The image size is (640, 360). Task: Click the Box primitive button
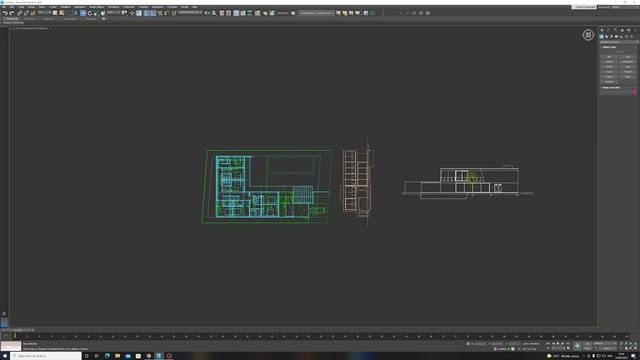pyautogui.click(x=609, y=57)
